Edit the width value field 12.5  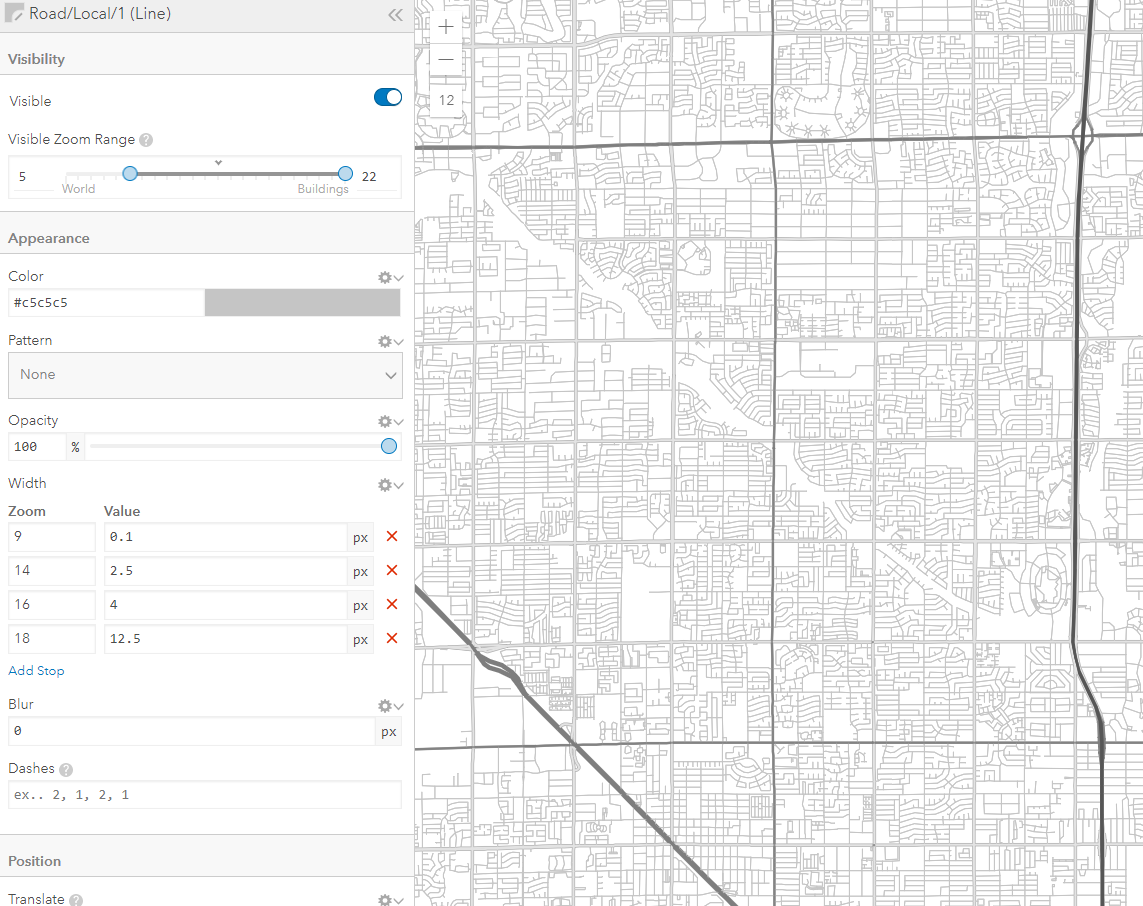click(225, 639)
